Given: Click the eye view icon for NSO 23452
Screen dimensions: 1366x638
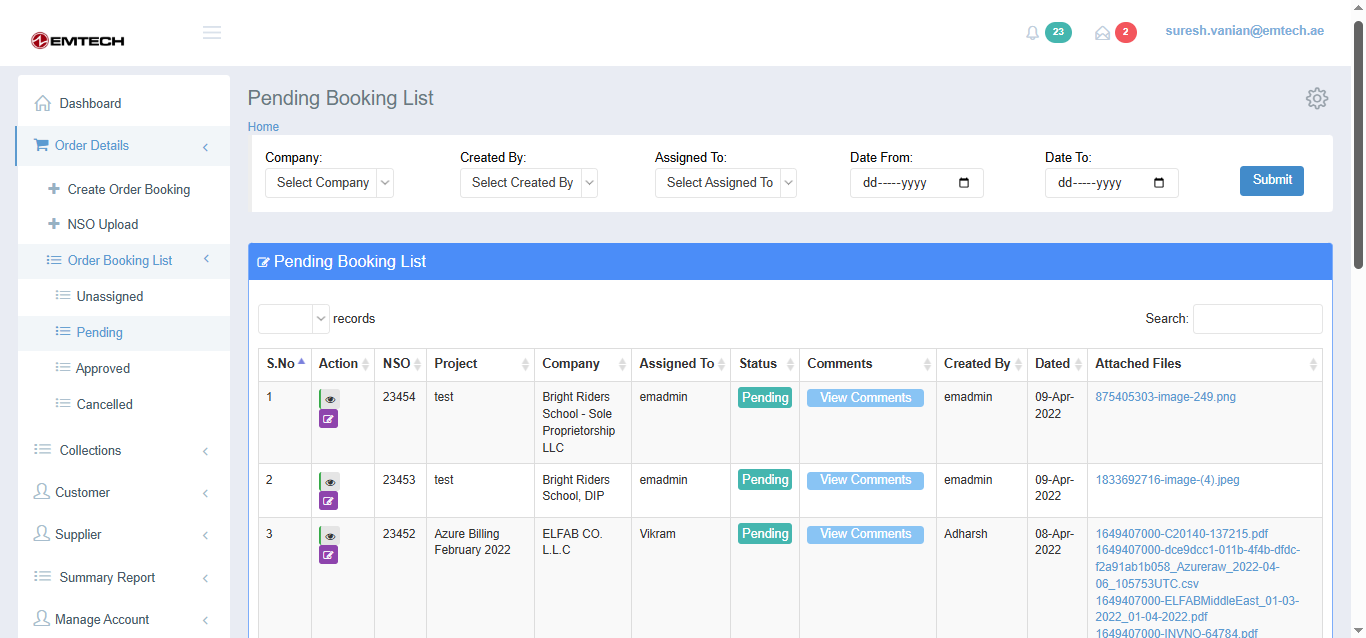Looking at the screenshot, I should pyautogui.click(x=329, y=536).
